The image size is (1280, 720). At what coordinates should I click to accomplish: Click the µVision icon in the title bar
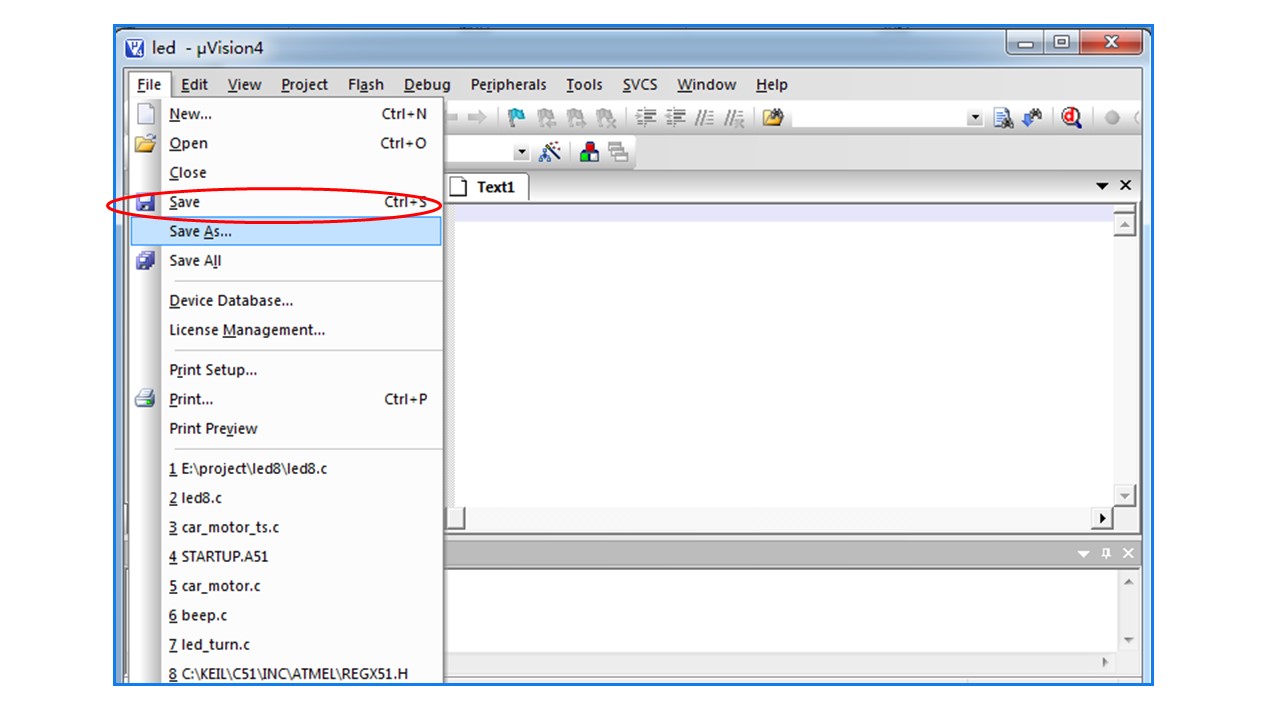point(135,48)
